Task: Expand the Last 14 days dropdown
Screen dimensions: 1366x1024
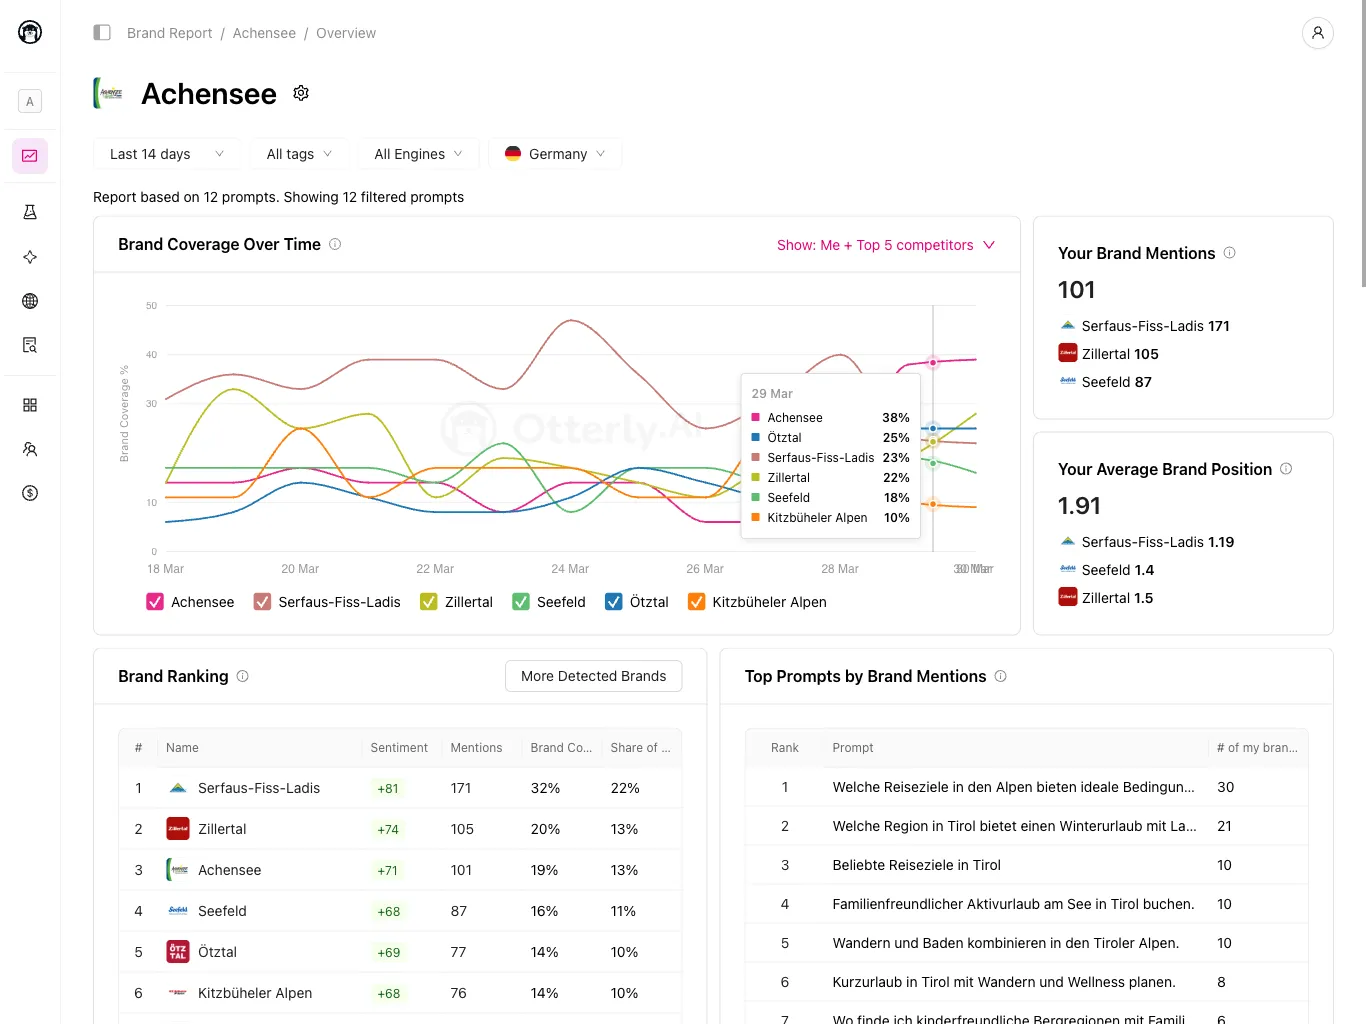Action: [x=166, y=154]
